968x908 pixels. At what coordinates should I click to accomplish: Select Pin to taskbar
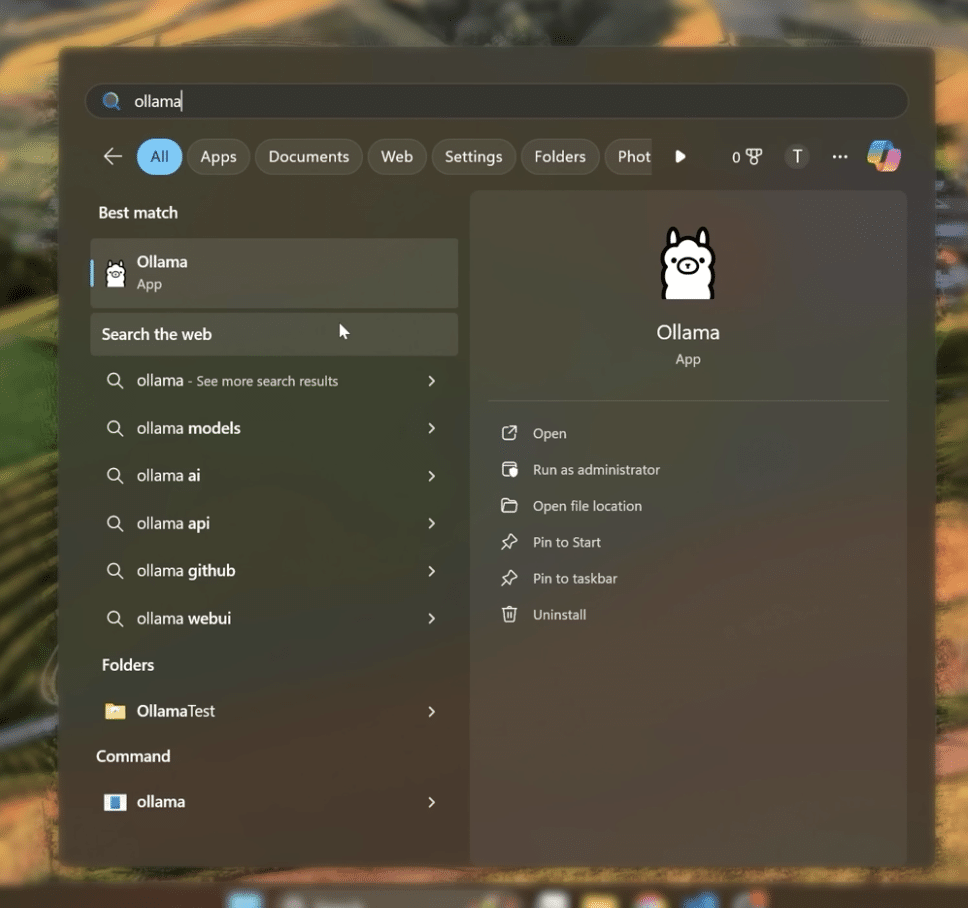pyautogui.click(x=575, y=578)
